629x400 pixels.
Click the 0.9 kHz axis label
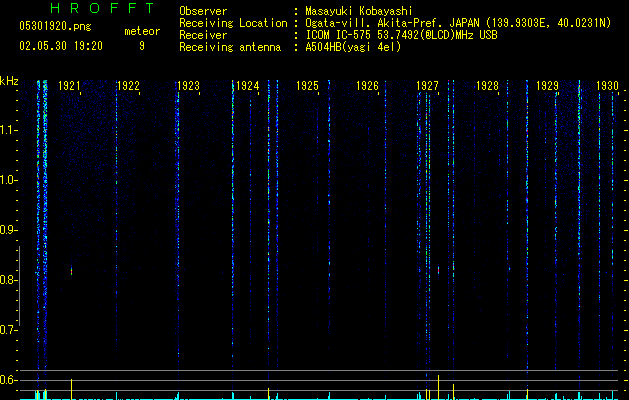coord(8,230)
